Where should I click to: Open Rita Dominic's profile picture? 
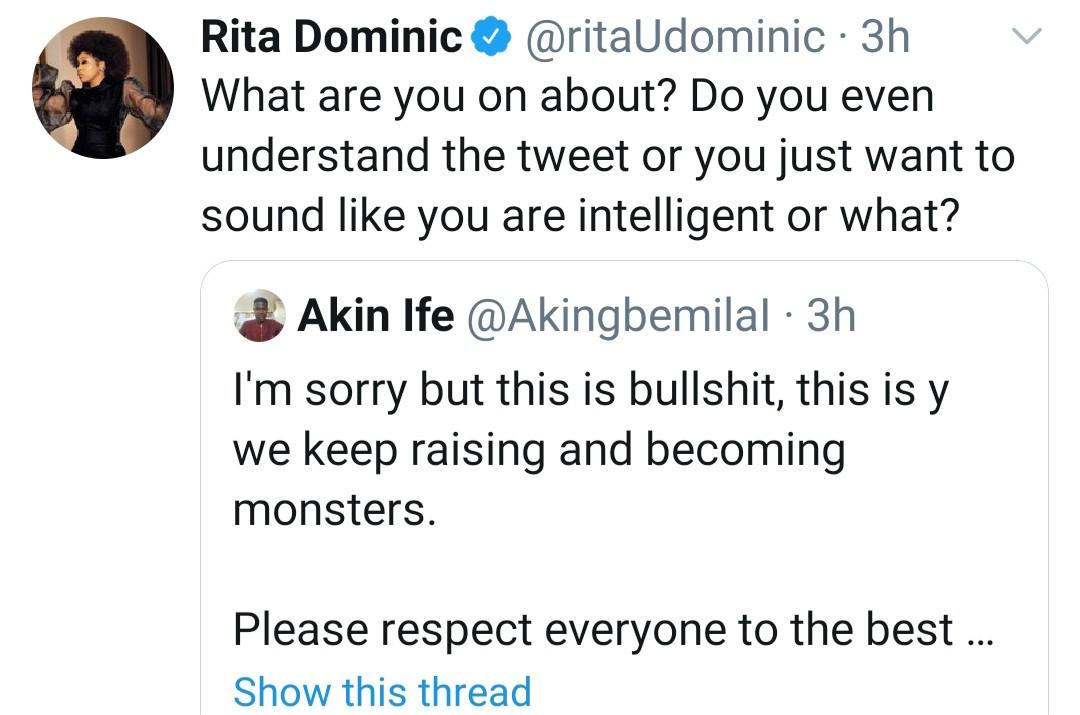point(102,89)
